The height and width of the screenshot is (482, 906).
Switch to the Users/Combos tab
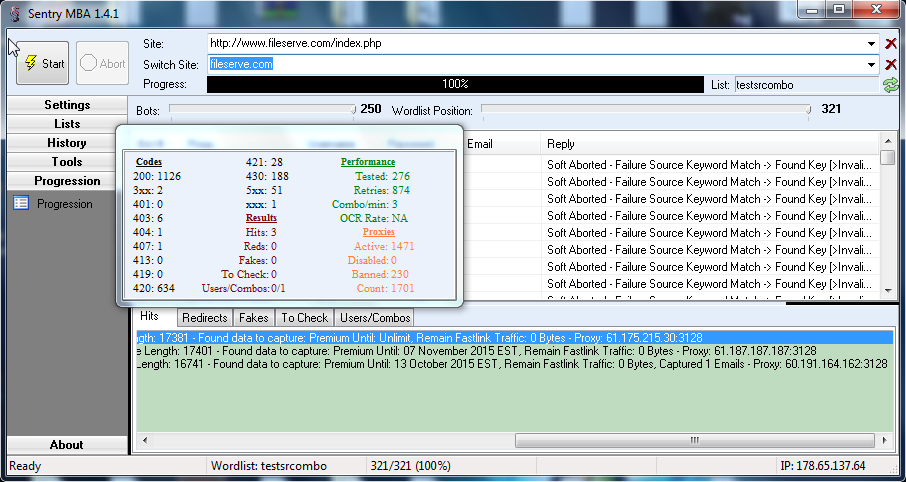tap(375, 318)
